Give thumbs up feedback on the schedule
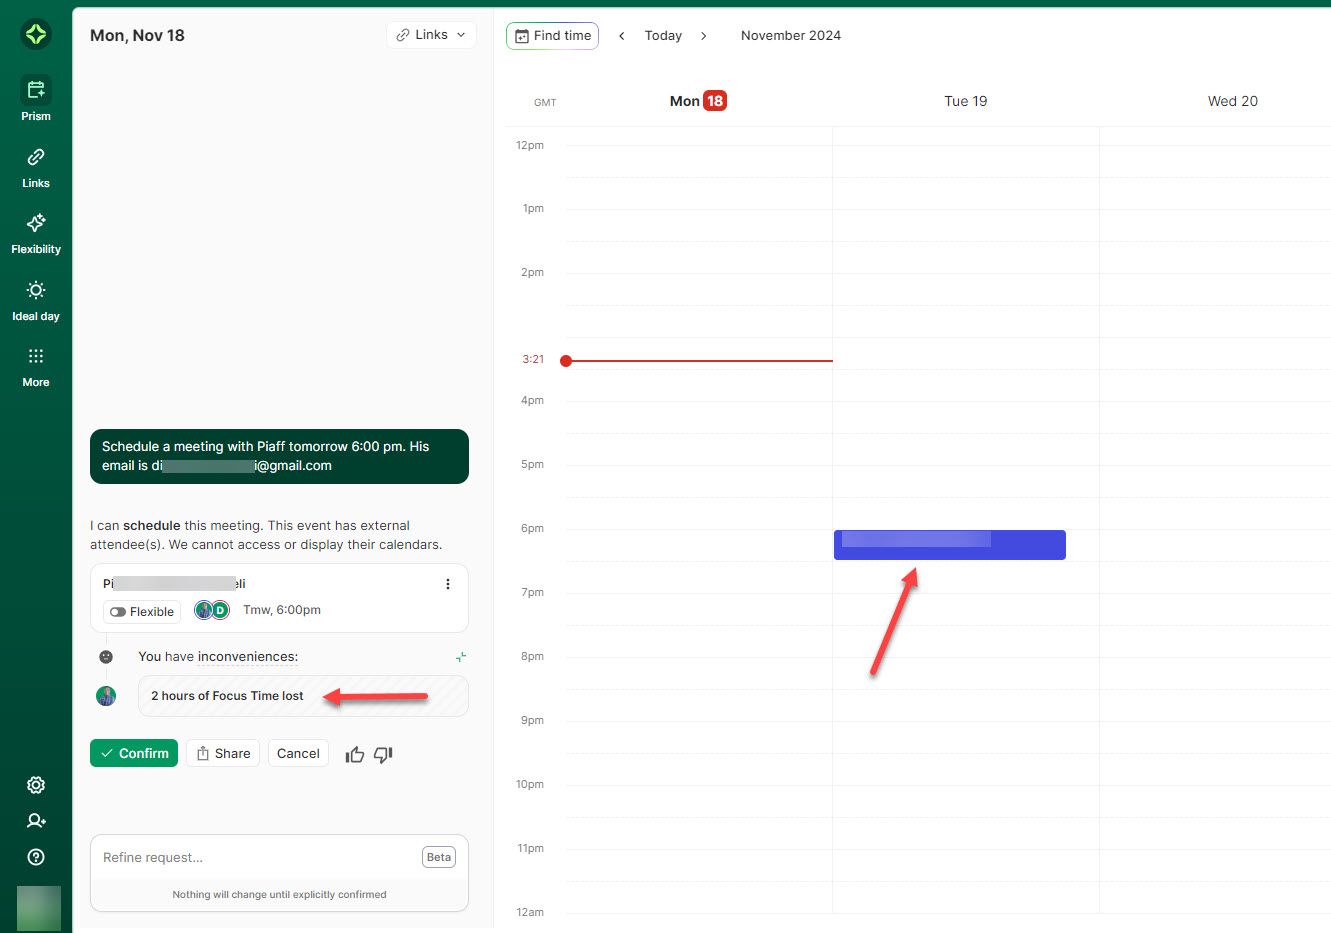Screen dimensions: 1331x933 point(355,754)
